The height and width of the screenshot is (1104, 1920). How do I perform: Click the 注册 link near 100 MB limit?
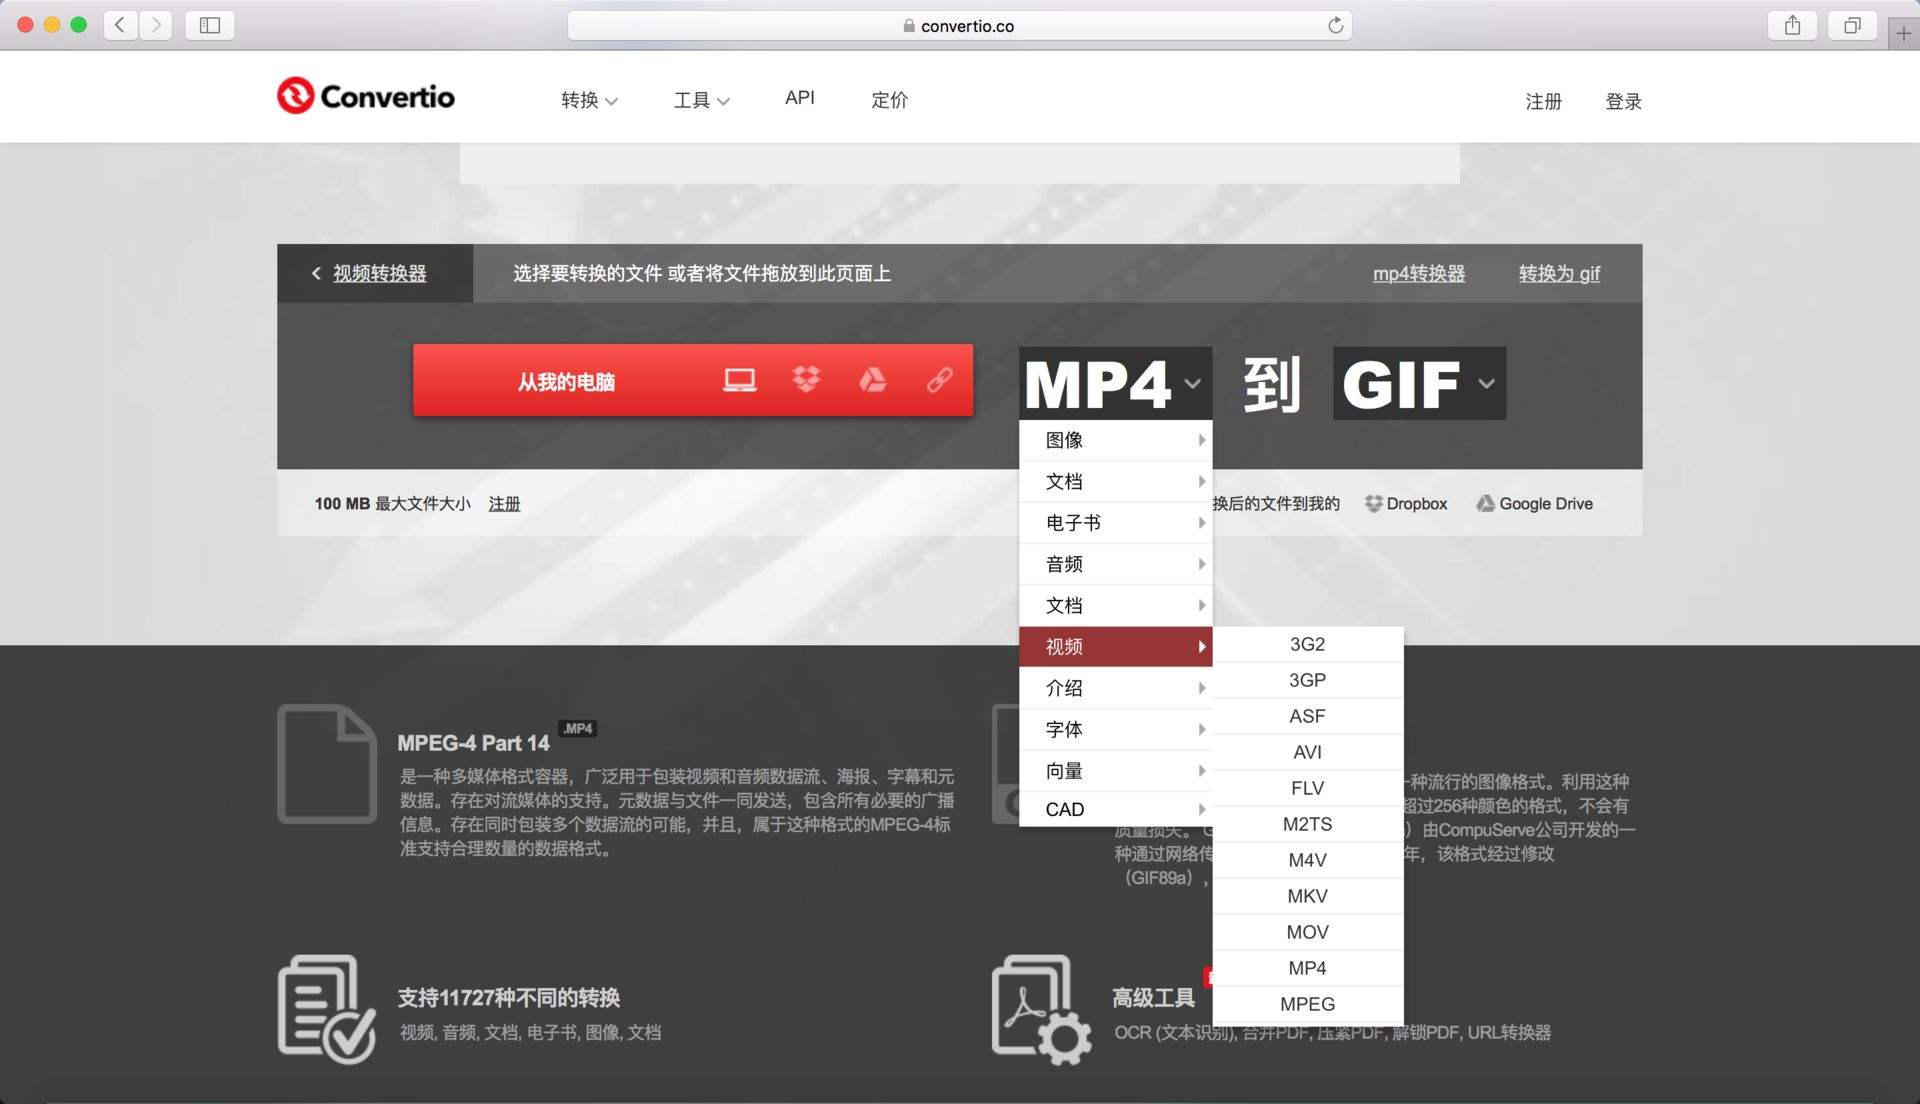coord(504,504)
